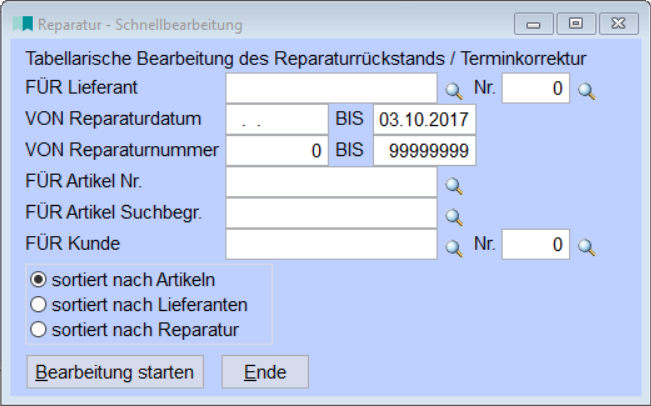Click the FÜR Lieferant label

point(81,87)
